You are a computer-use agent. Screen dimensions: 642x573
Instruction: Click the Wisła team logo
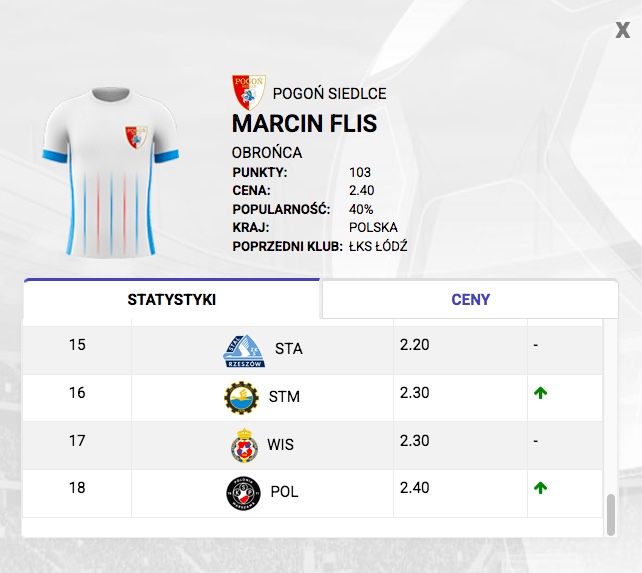244,444
